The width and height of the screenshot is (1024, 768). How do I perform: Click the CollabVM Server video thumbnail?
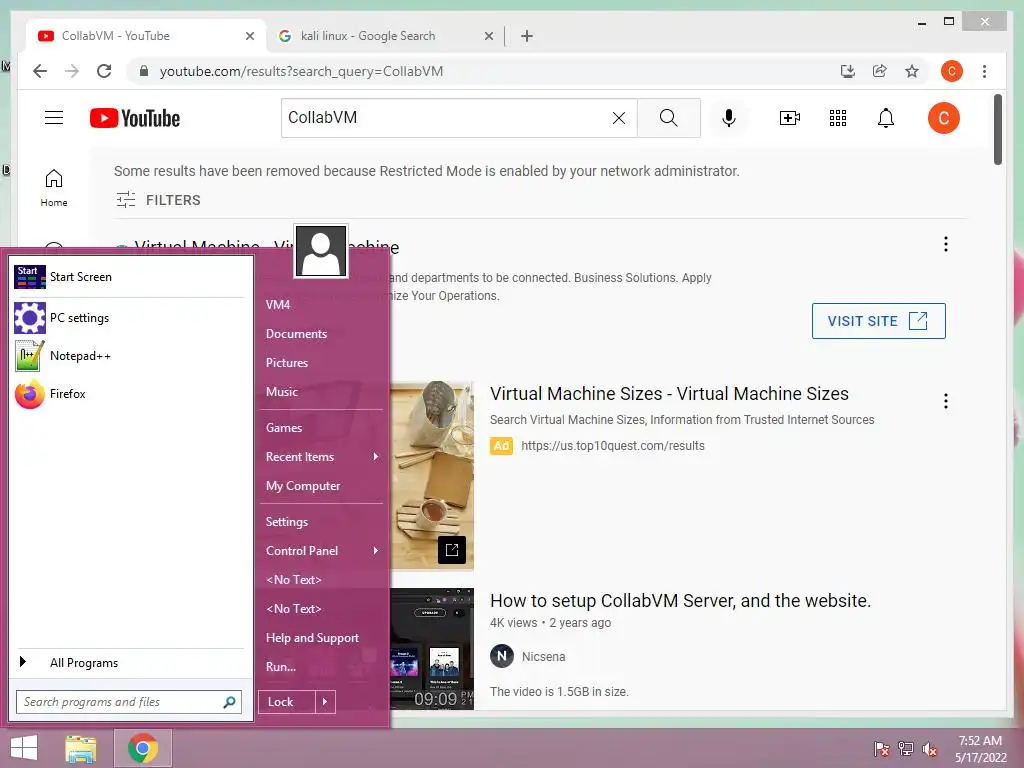point(432,648)
